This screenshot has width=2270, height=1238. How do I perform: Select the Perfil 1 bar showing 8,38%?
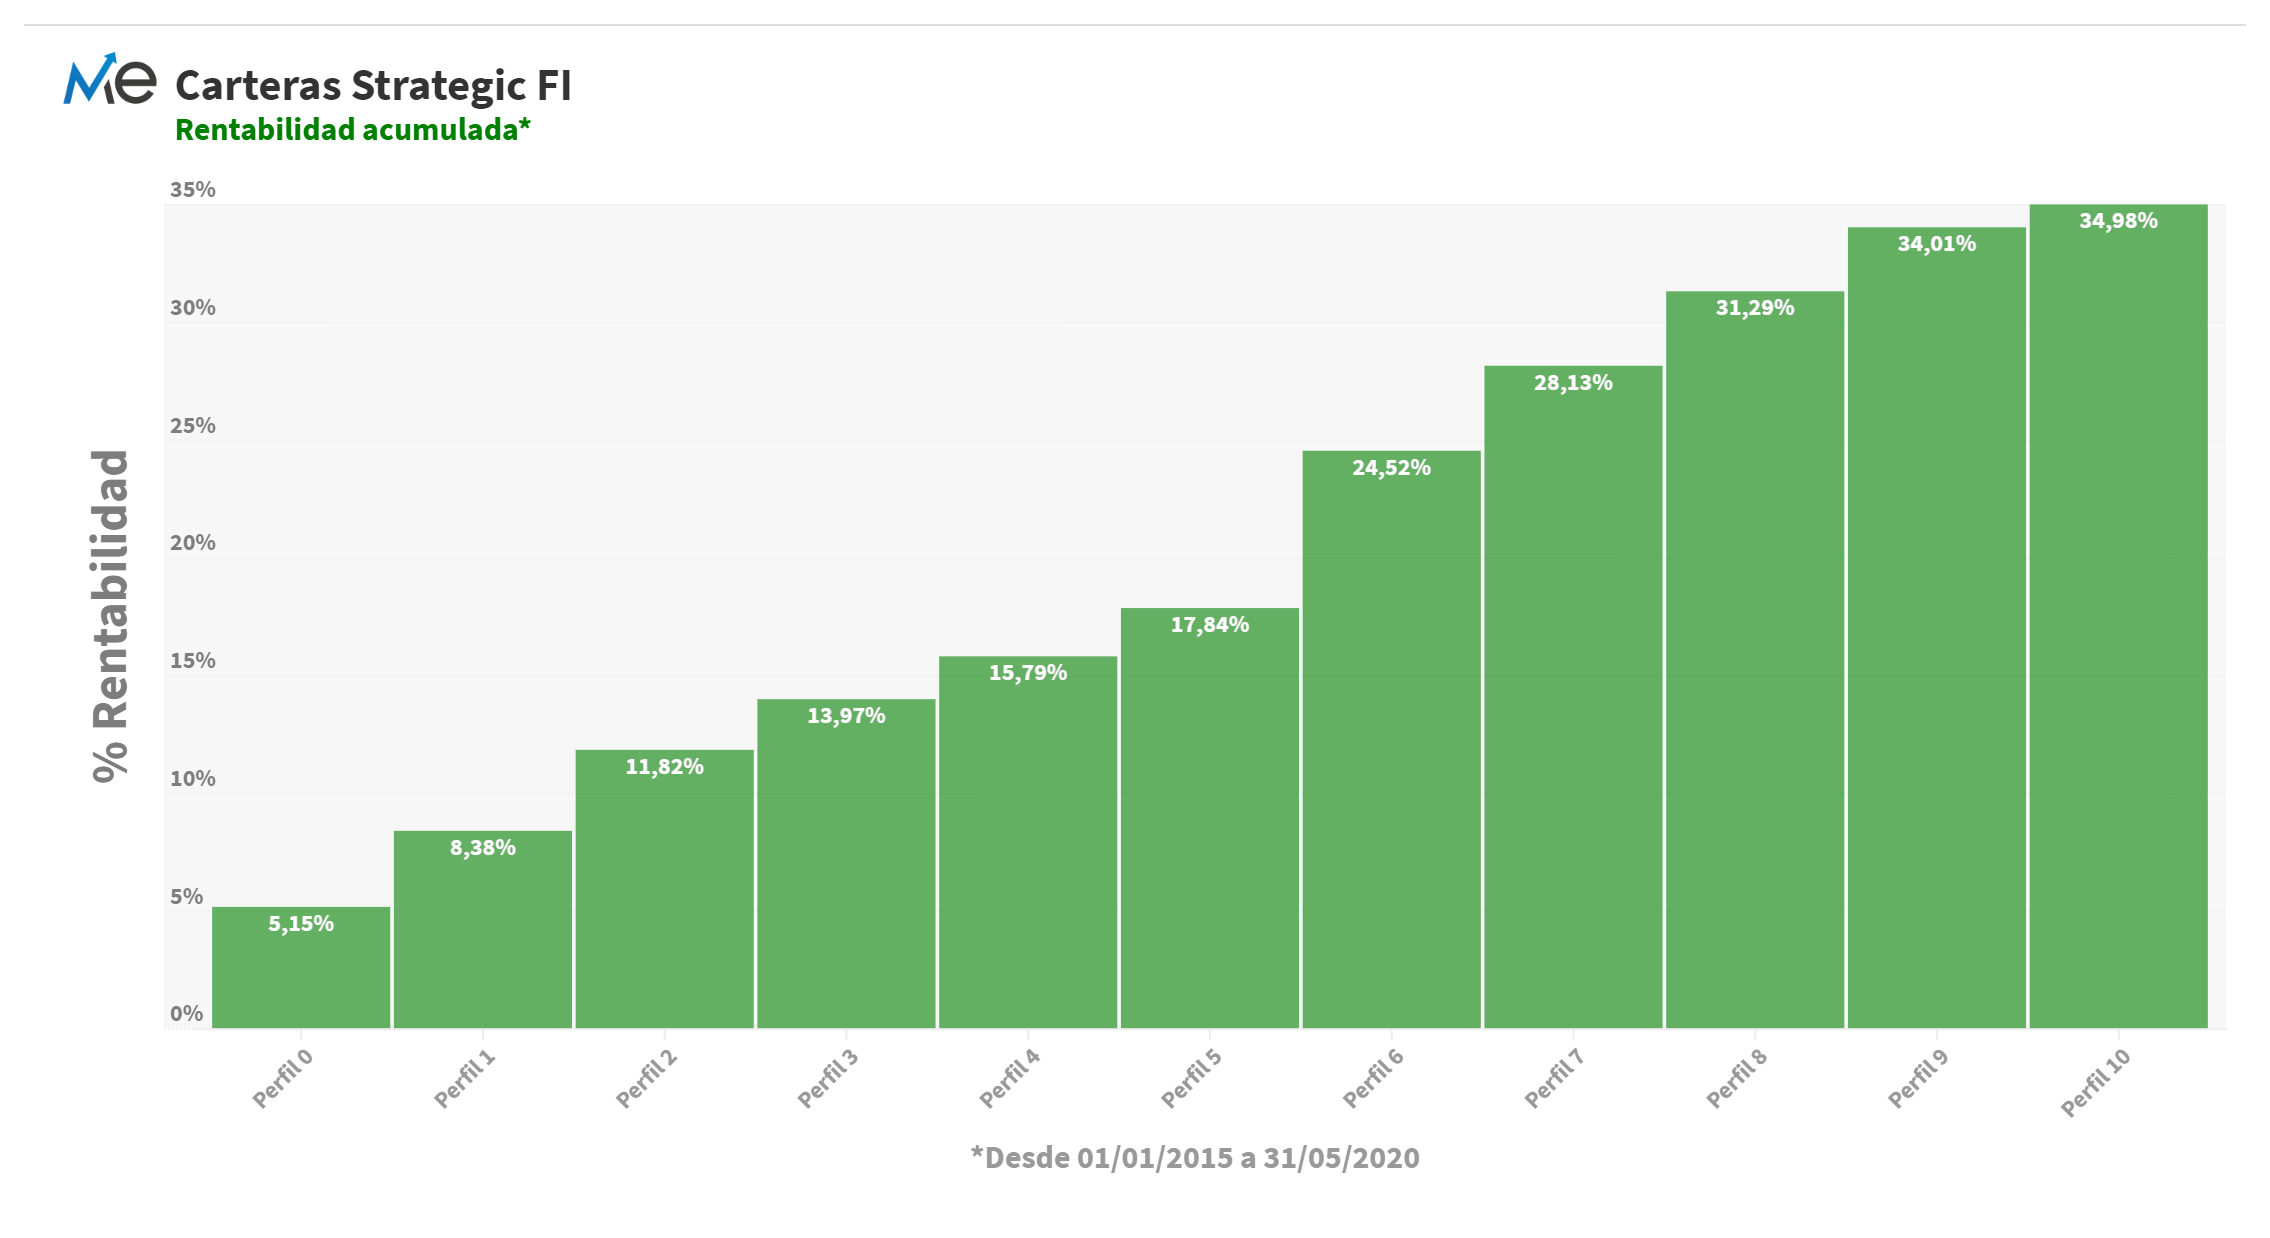483,929
